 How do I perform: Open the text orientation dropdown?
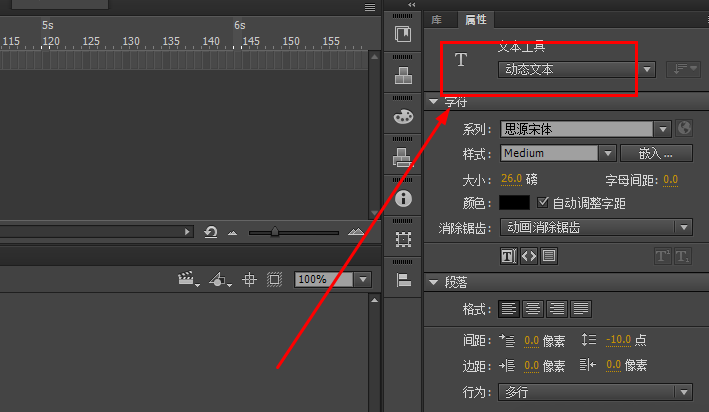684,69
